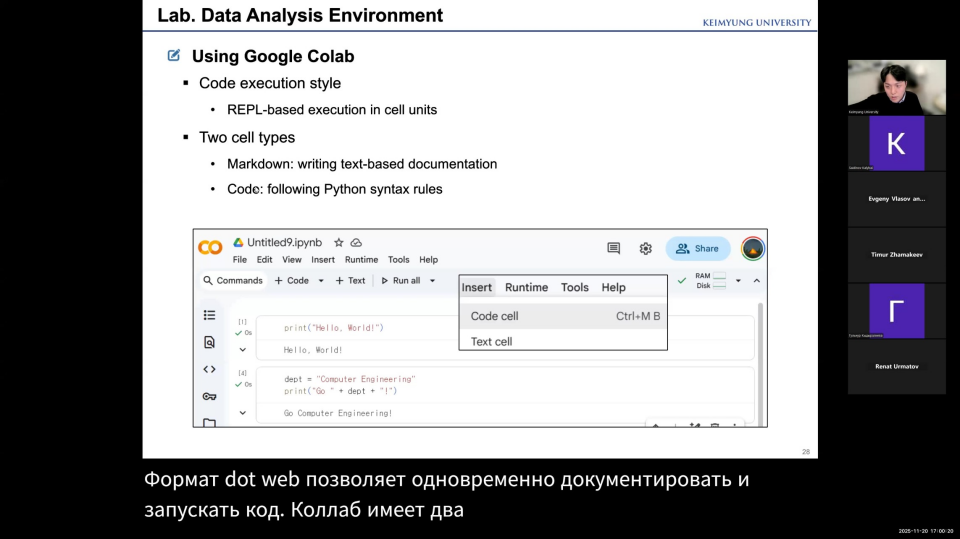This screenshot has width=960, height=539.
Task: Choose Text cell from Insert menu
Action: (491, 342)
